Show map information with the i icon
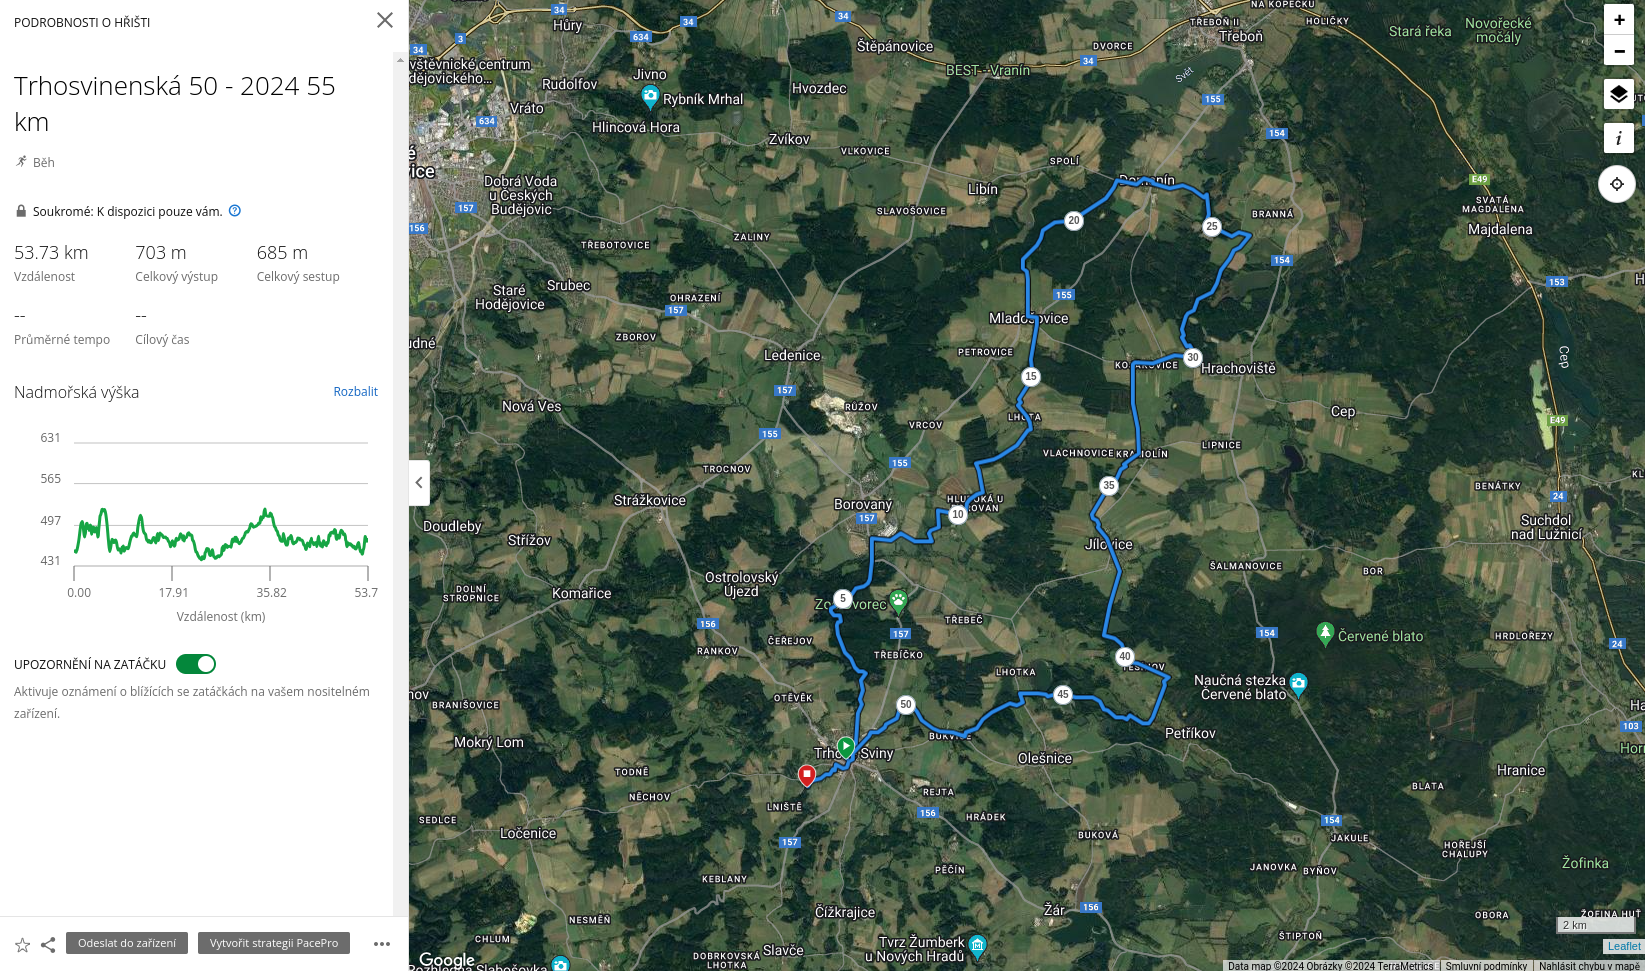1645x971 pixels. tap(1618, 138)
